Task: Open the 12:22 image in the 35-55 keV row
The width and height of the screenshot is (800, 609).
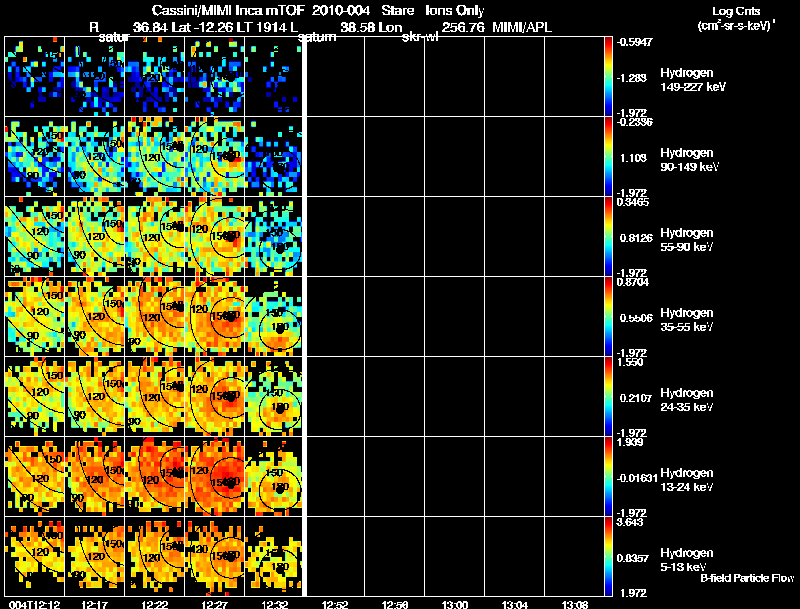Action: [155, 317]
